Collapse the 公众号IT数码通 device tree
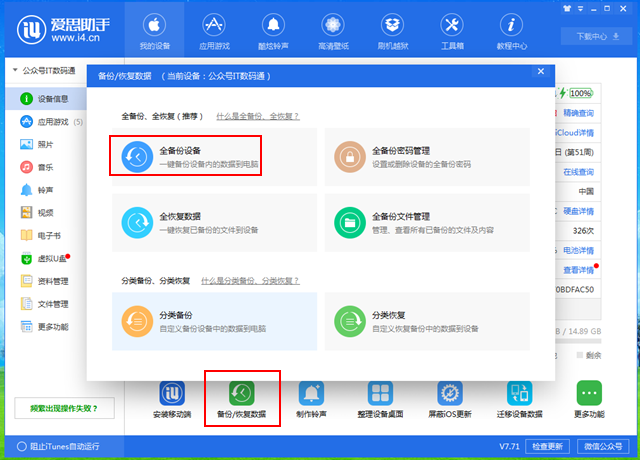Screen dimensions: 640x460 pyautogui.click(x=14, y=72)
